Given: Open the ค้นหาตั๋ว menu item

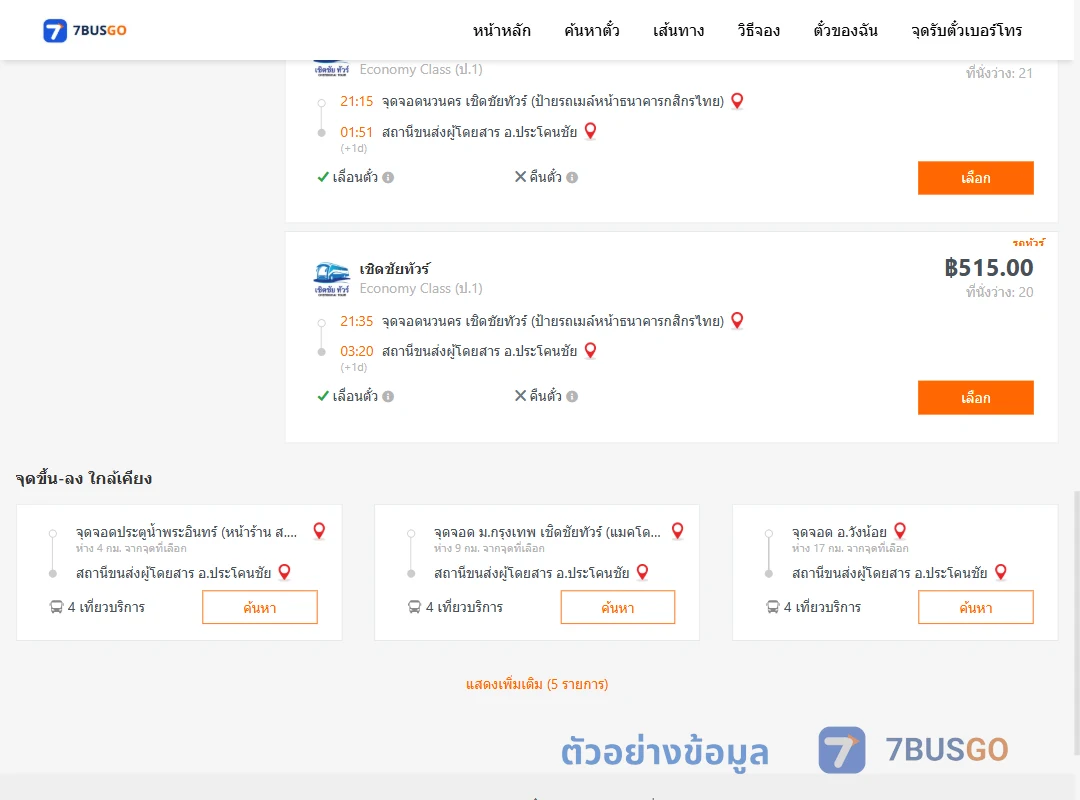Looking at the screenshot, I should (592, 31).
